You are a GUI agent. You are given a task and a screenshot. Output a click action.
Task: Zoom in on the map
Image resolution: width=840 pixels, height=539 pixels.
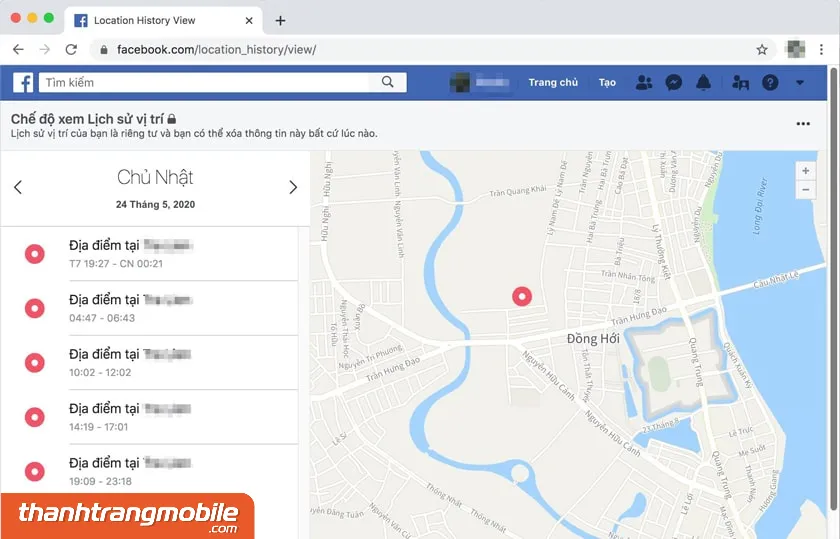(805, 171)
